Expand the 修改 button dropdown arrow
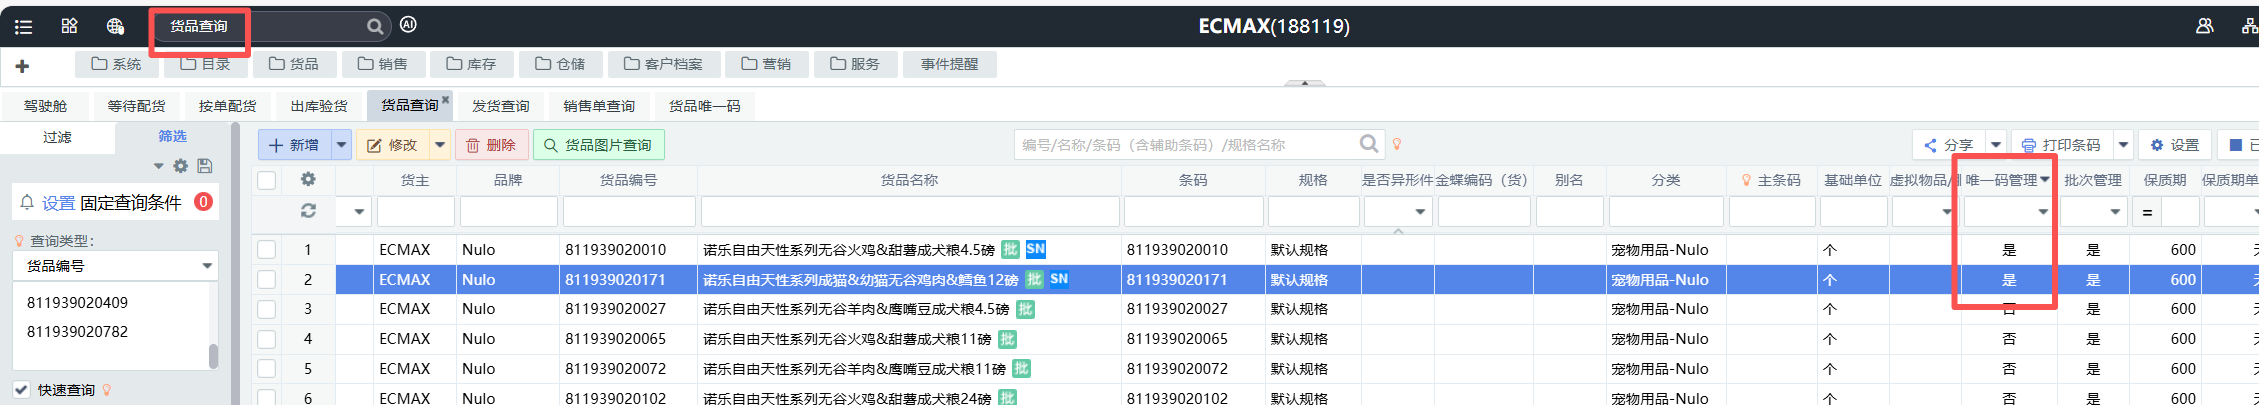Screen dimensions: 2259x405 tap(439, 145)
